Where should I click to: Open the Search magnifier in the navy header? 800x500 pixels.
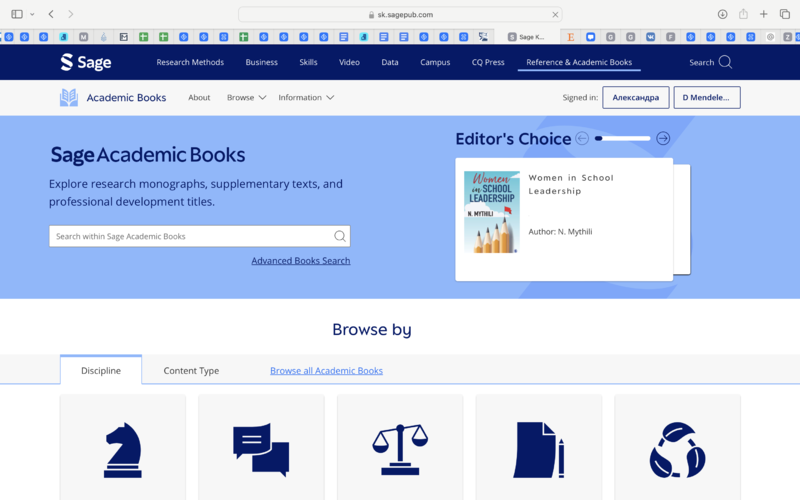coord(725,62)
